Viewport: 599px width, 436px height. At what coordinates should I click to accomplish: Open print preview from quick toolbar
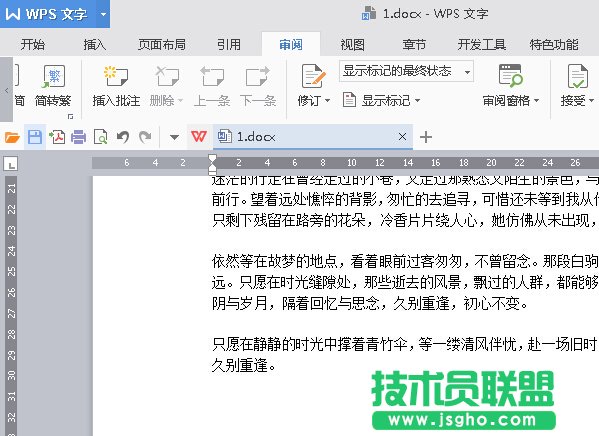click(100, 137)
